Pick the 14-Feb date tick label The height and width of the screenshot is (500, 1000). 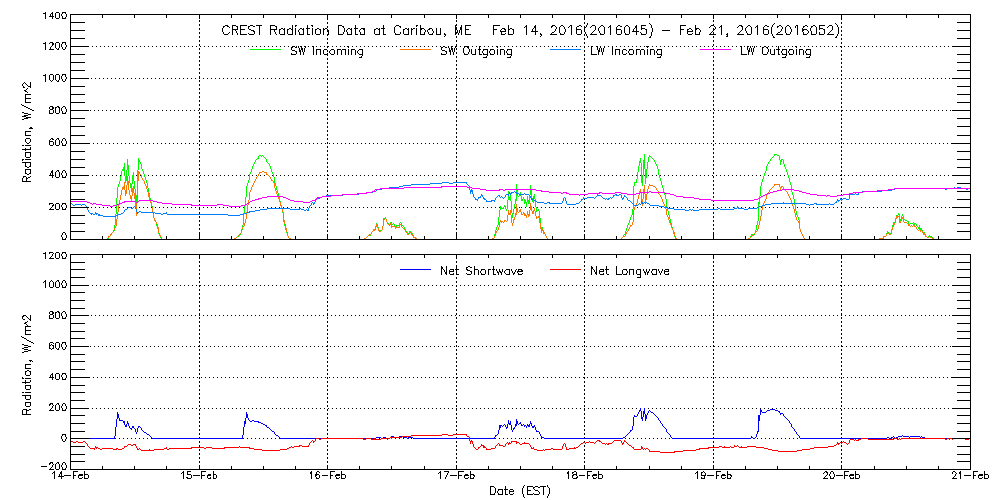(72, 477)
